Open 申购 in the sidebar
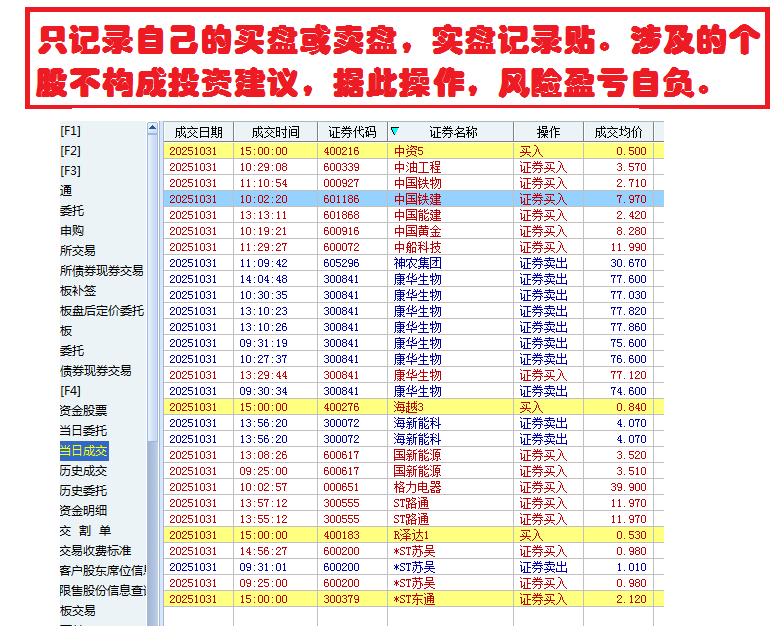Screen dimensions: 781x632 pyautogui.click(x=72, y=231)
